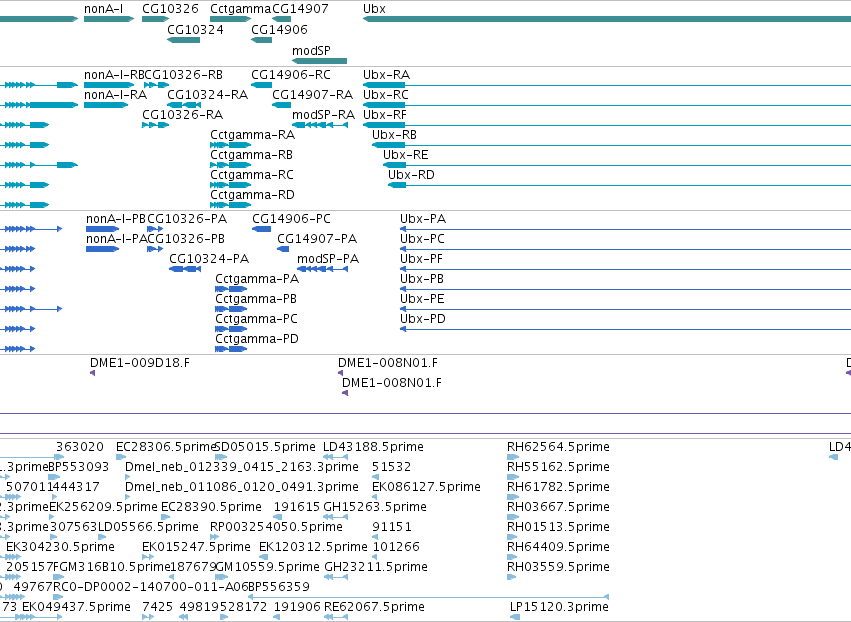Select the Cctgamma-PA protein label
The height and width of the screenshot is (622, 851).
(257, 280)
